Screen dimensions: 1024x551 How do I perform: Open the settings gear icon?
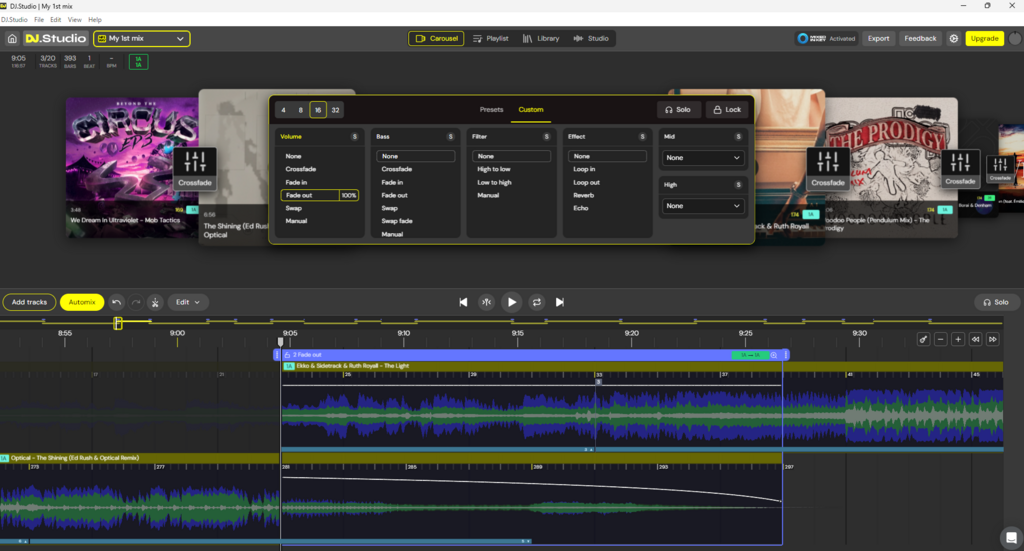pyautogui.click(x=953, y=39)
